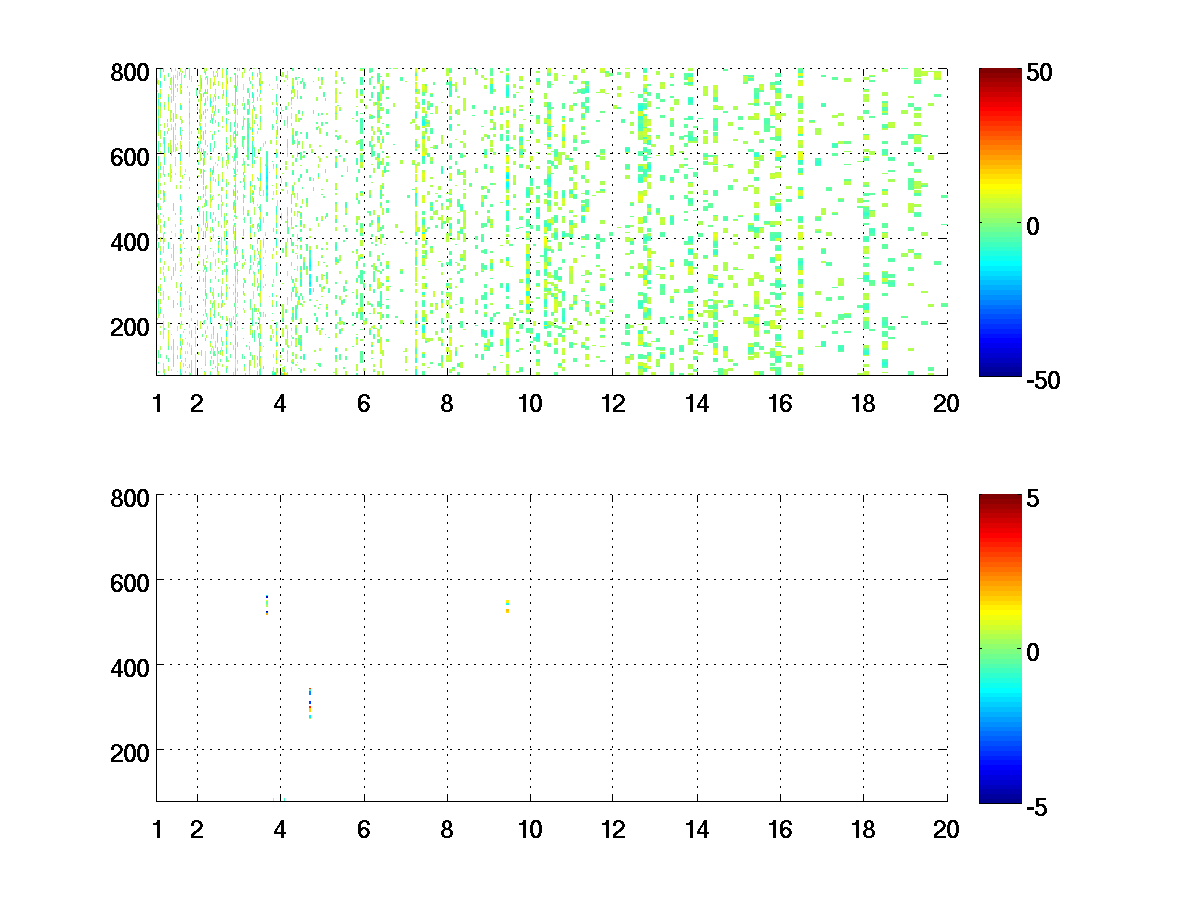
Task: Click the x-axis tick label '10' under the upper plot
Action: [x=529, y=404]
